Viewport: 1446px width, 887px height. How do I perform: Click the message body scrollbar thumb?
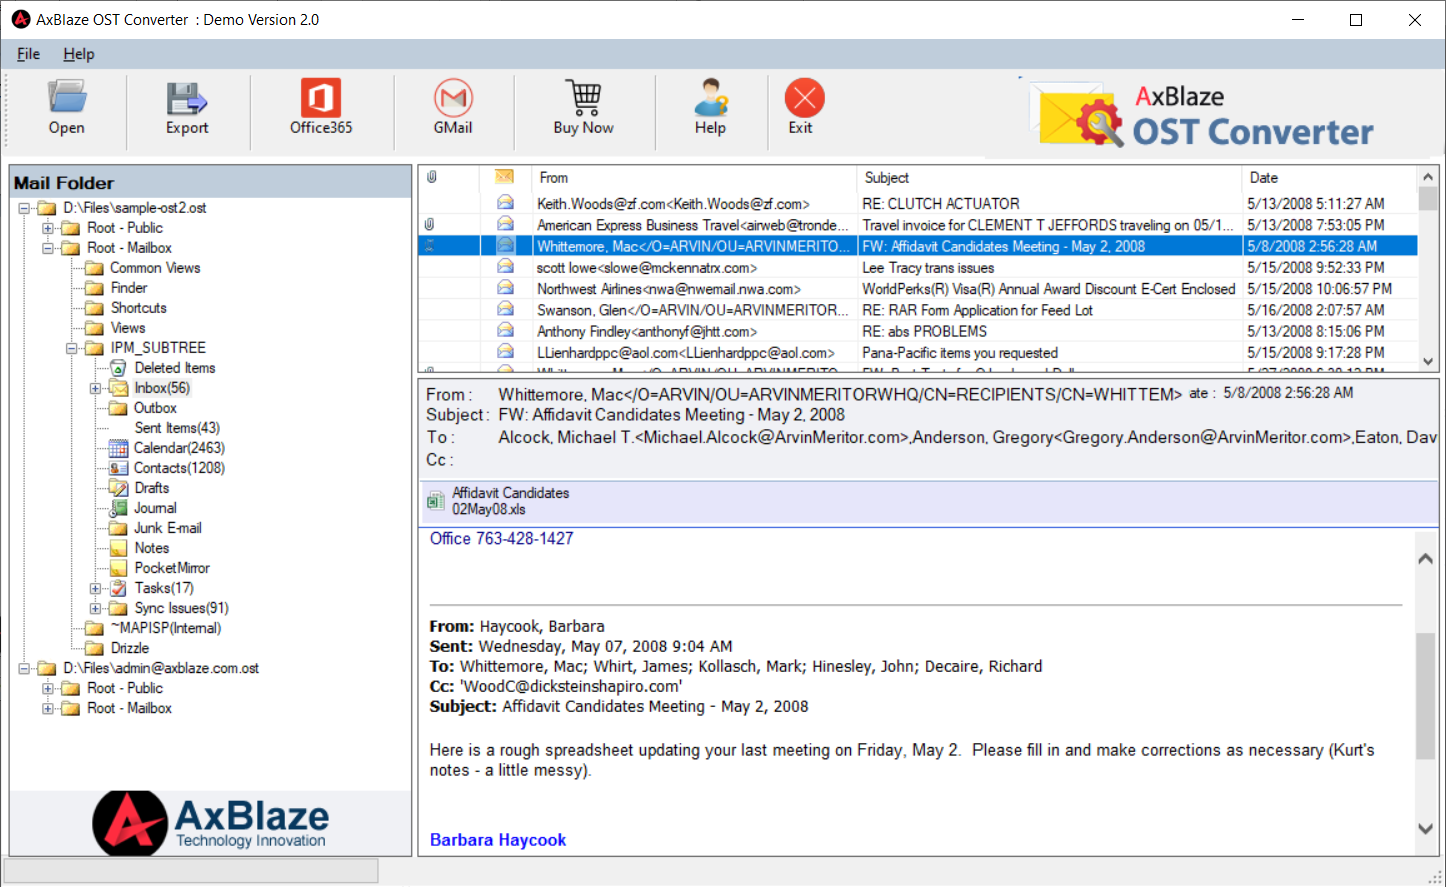point(1426,696)
